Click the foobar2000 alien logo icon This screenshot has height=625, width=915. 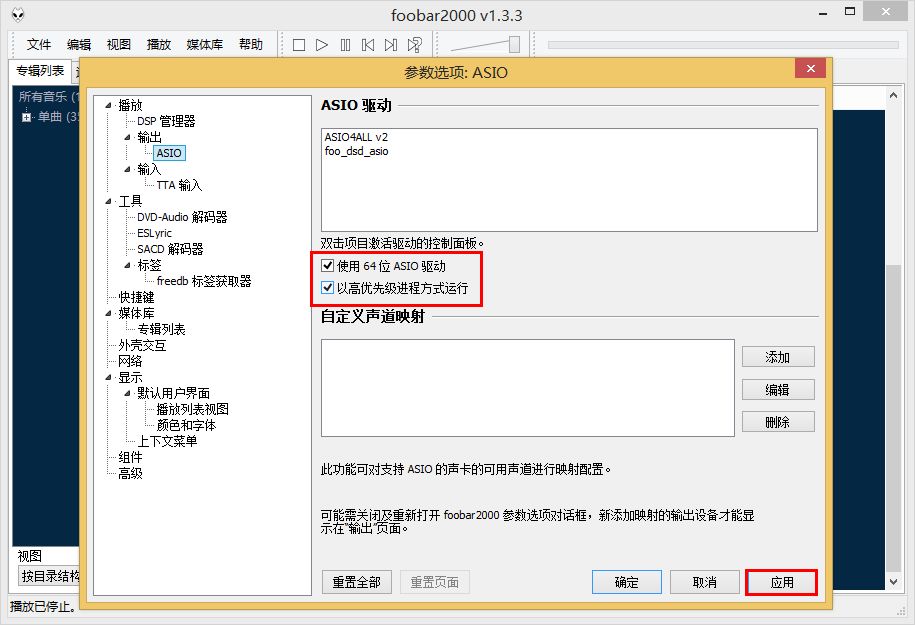[x=18, y=15]
